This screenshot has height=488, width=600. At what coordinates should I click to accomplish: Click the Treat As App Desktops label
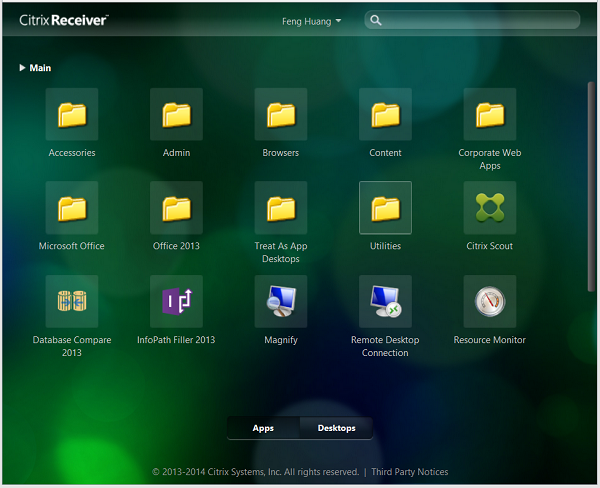[281, 252]
